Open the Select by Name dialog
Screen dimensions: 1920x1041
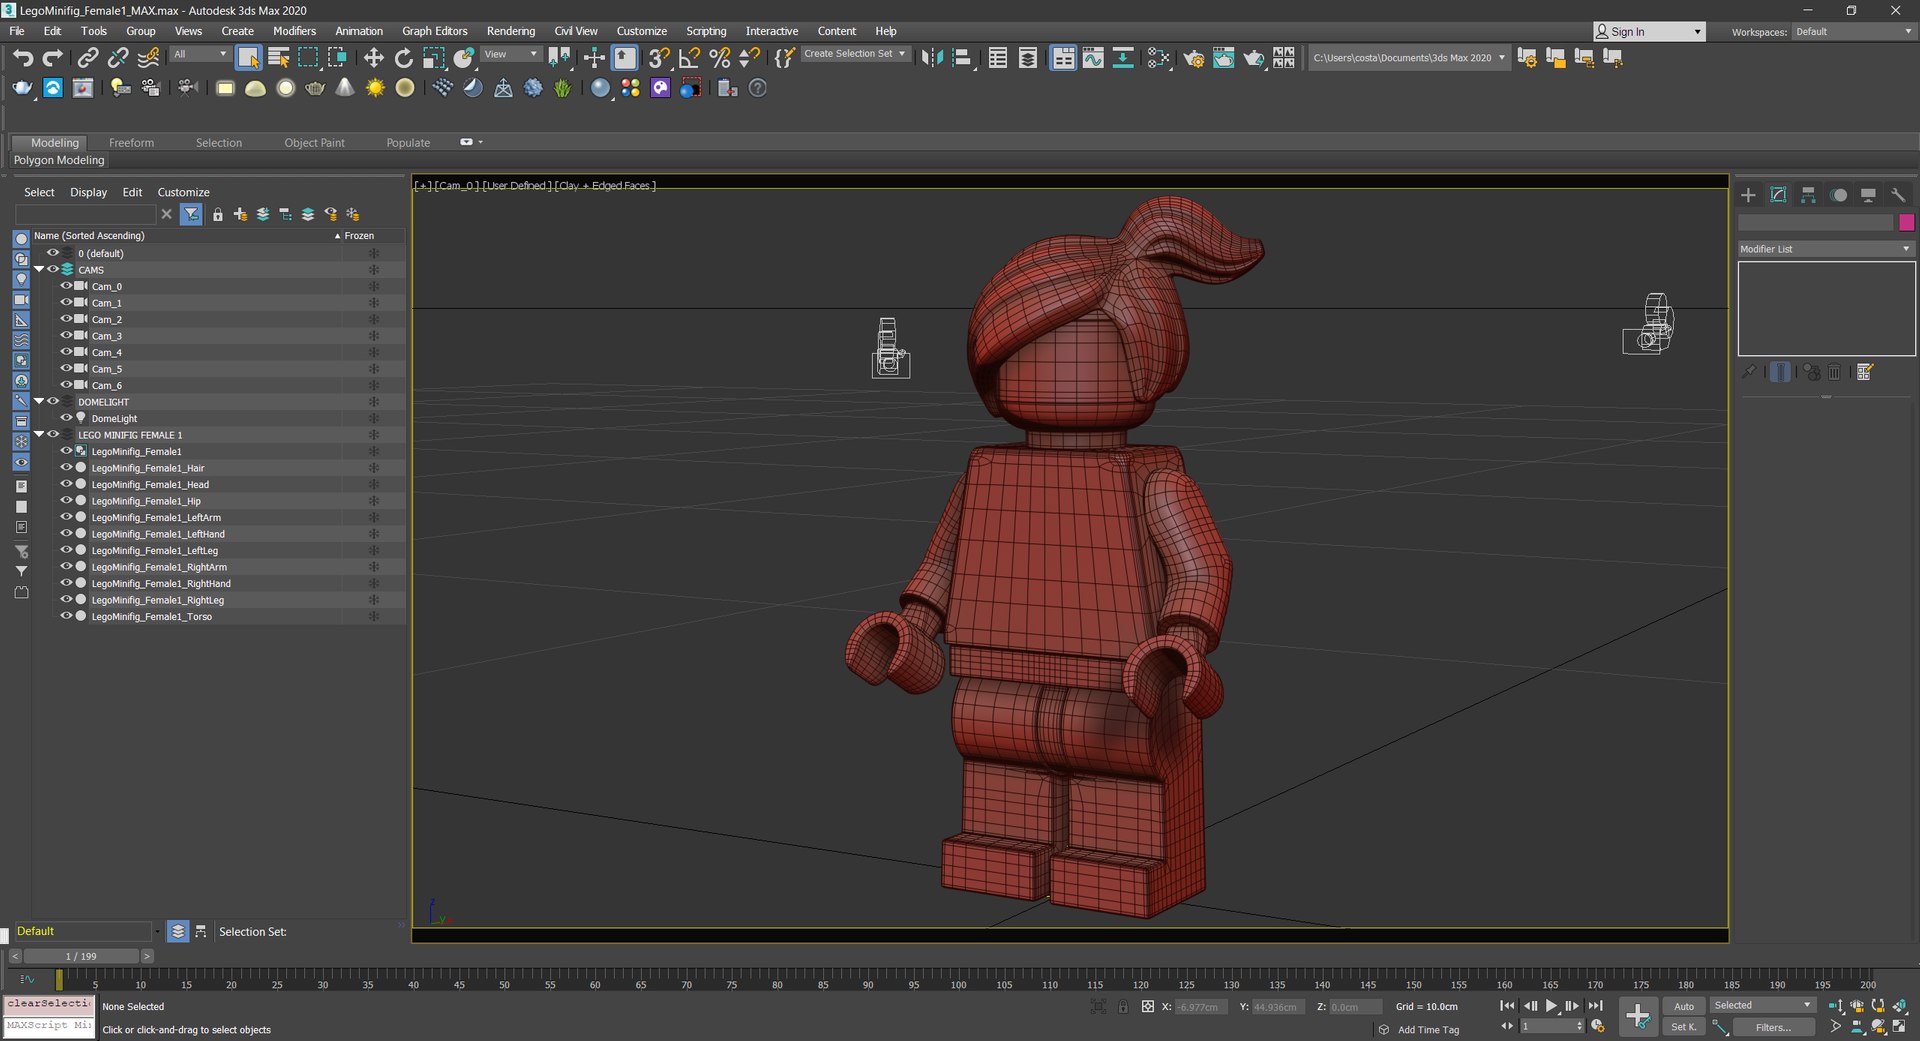point(279,58)
